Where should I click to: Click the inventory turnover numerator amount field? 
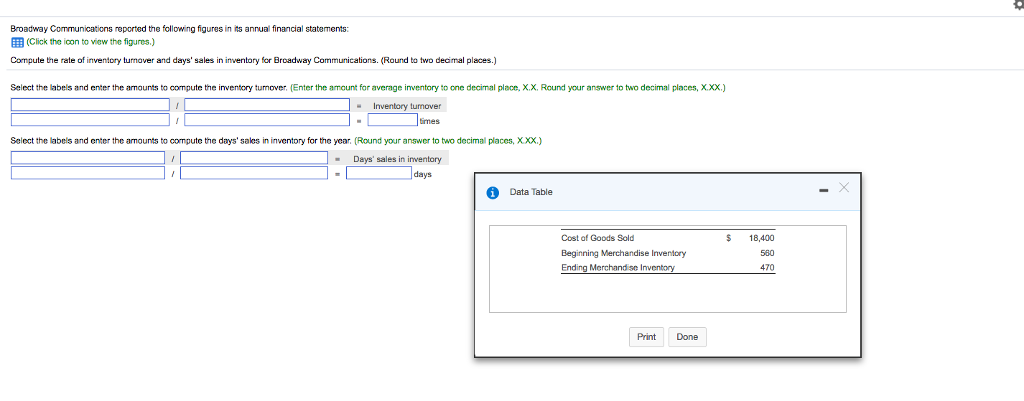click(x=90, y=120)
